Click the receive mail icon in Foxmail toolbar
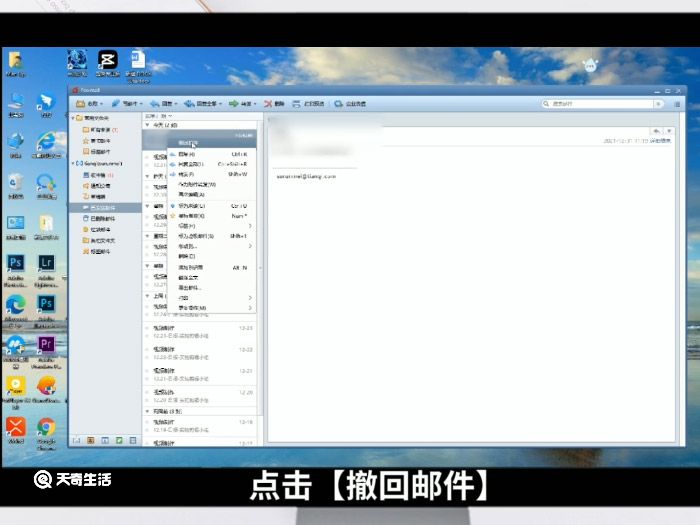The height and width of the screenshot is (525, 700). (80, 104)
